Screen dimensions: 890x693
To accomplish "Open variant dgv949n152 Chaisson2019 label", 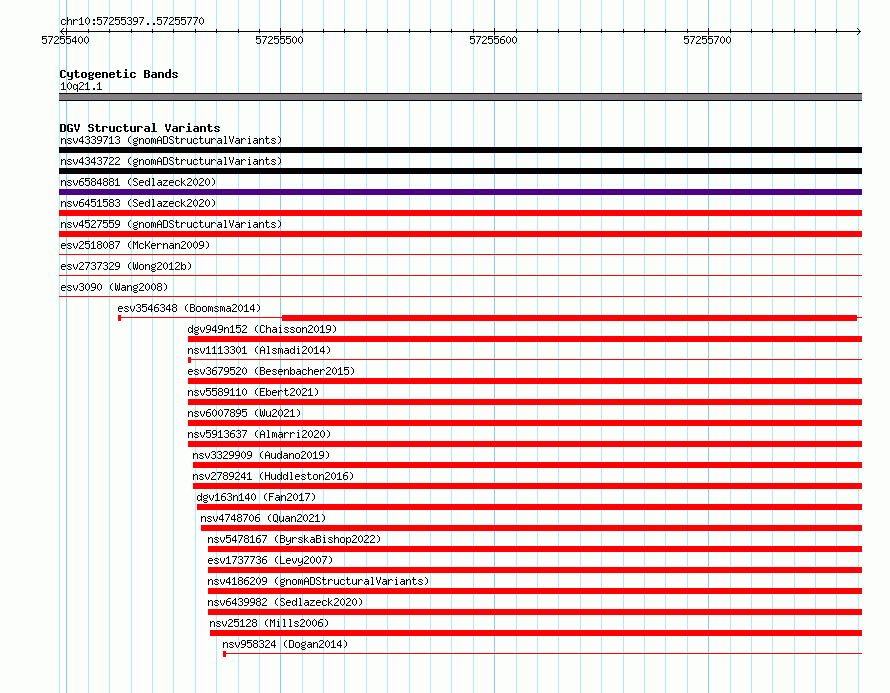I will click(x=262, y=329).
